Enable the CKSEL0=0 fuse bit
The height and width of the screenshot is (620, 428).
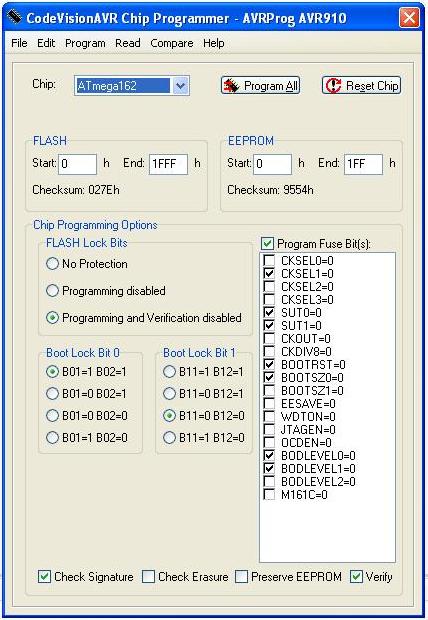pos(269,260)
